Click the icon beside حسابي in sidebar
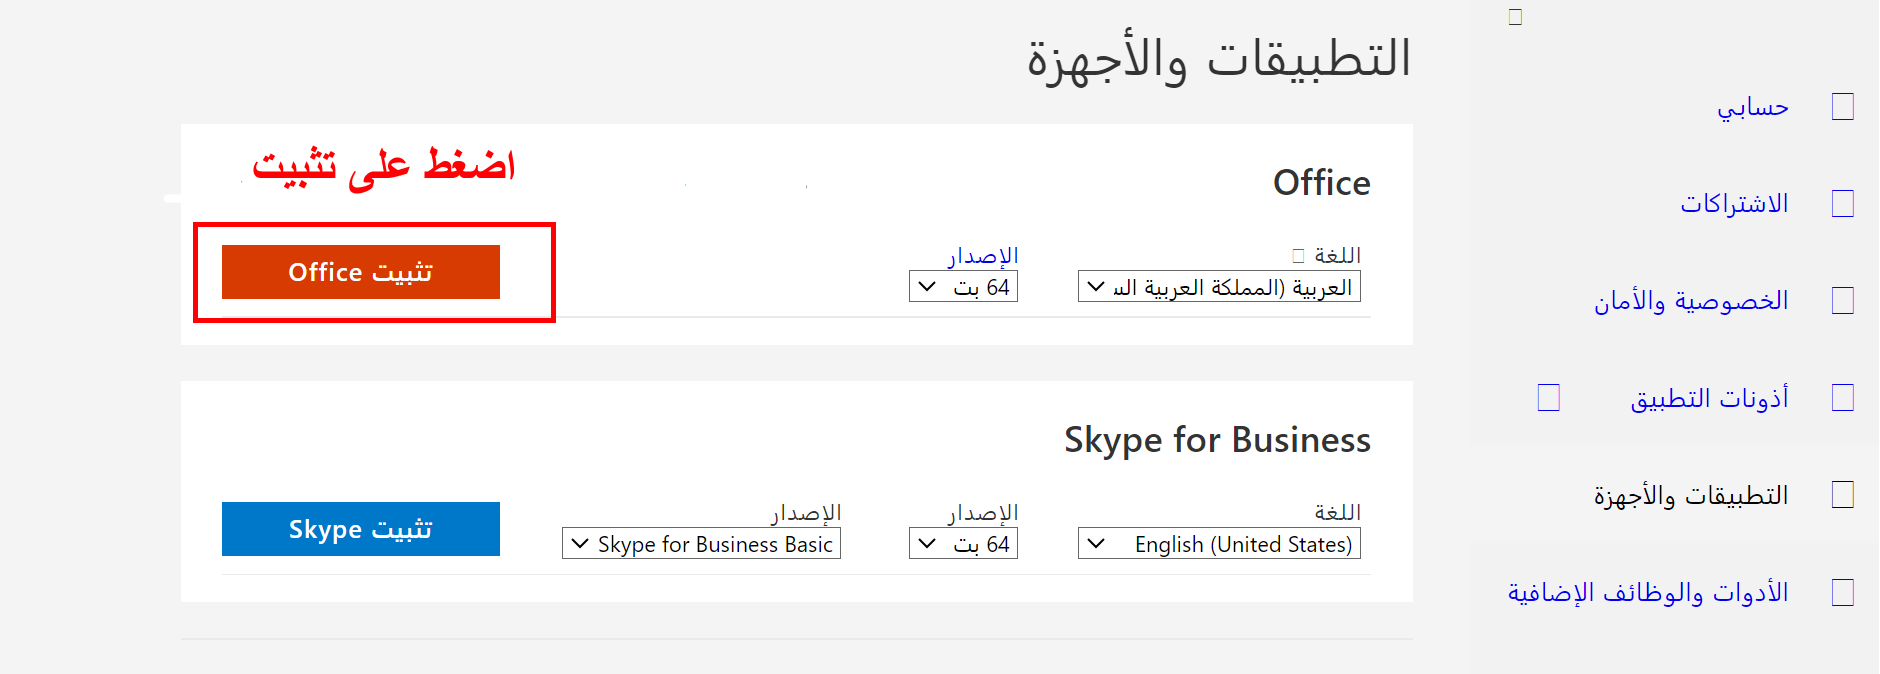Viewport: 1880px width, 674px height. click(x=1842, y=107)
